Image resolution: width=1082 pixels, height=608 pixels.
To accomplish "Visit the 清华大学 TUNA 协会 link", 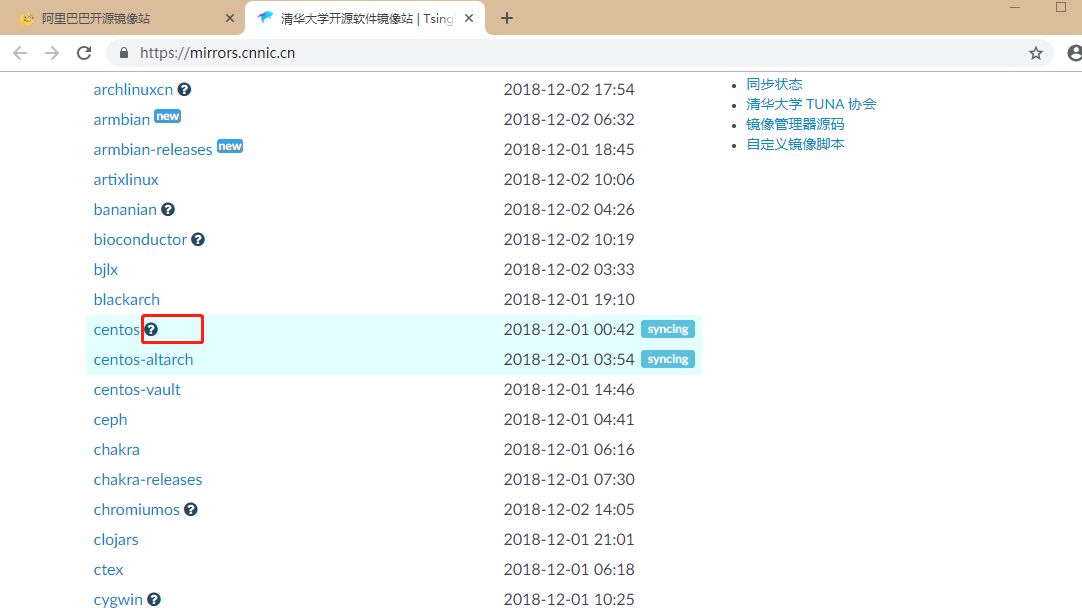I will pos(811,104).
